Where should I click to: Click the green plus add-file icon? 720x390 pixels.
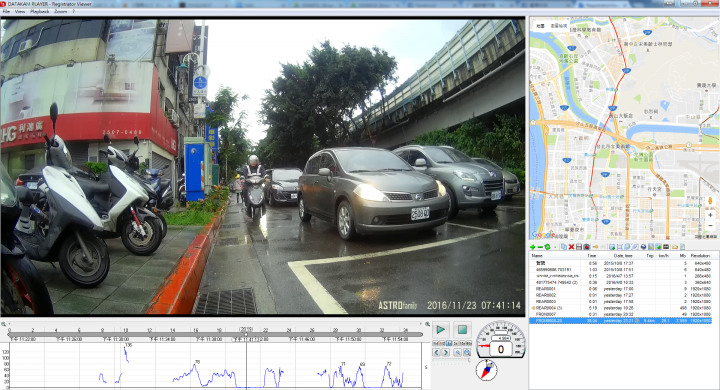click(533, 247)
